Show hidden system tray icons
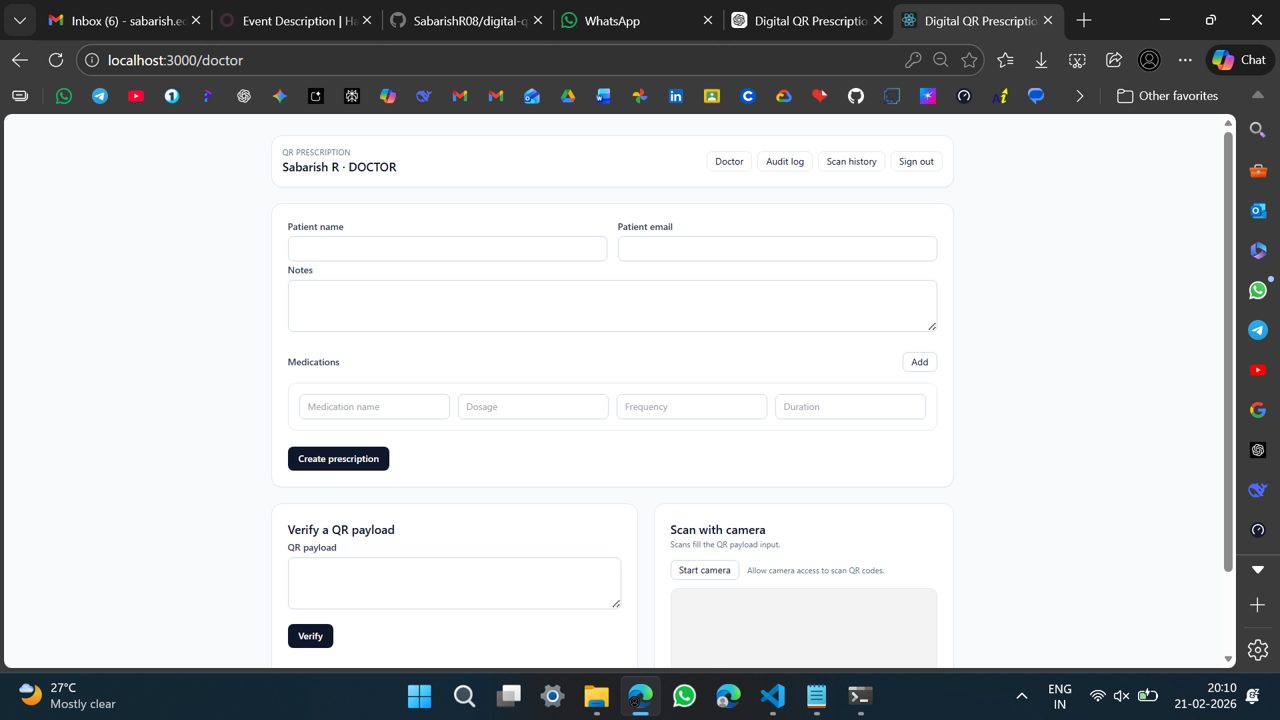Image resolution: width=1280 pixels, height=720 pixels. tap(1021, 696)
